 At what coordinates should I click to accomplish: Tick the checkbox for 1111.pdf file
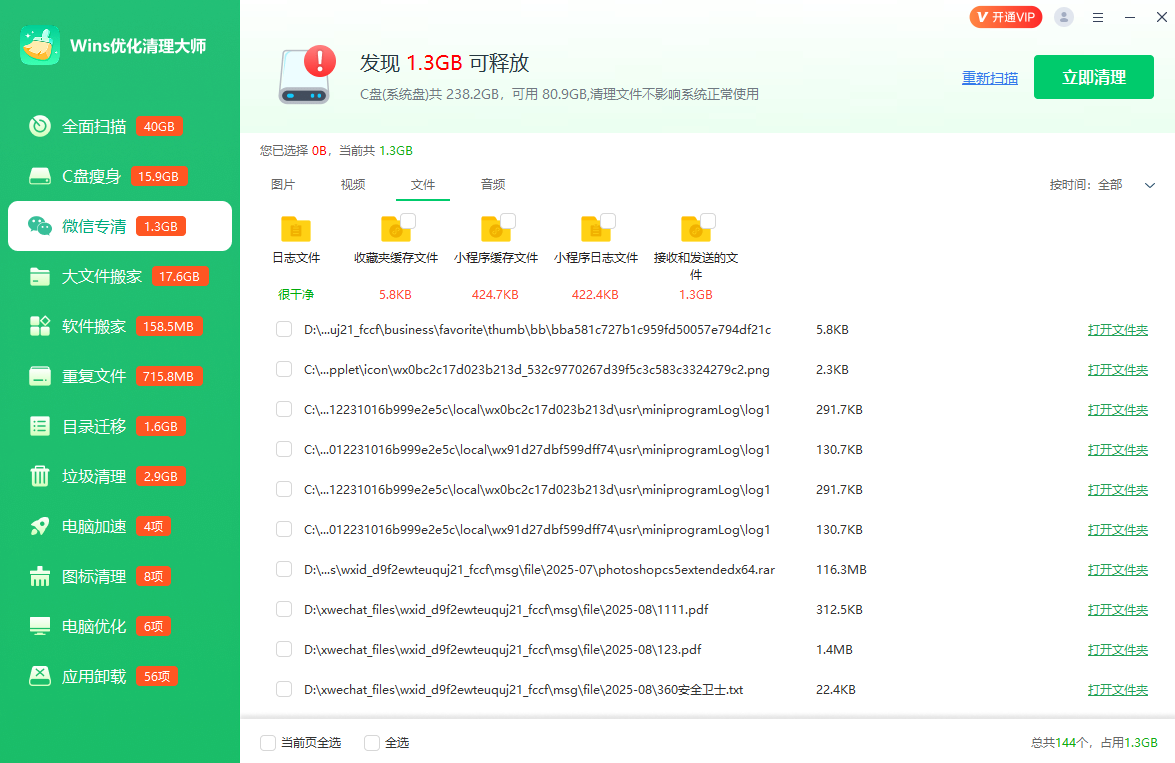point(284,609)
